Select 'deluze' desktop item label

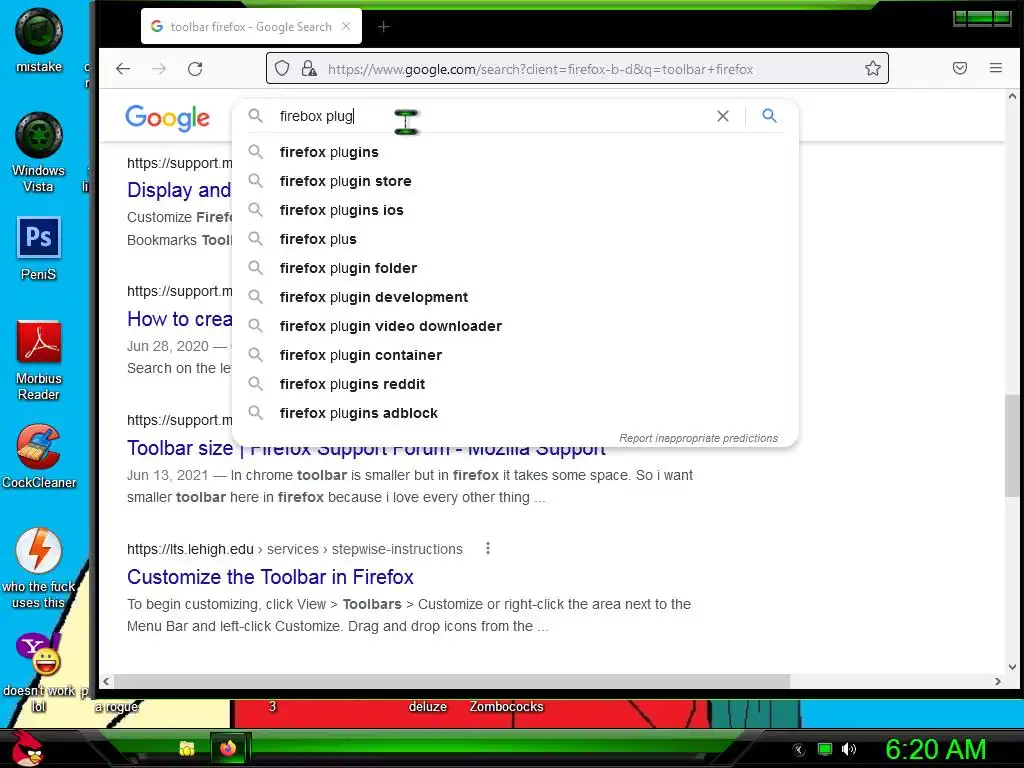tap(428, 707)
